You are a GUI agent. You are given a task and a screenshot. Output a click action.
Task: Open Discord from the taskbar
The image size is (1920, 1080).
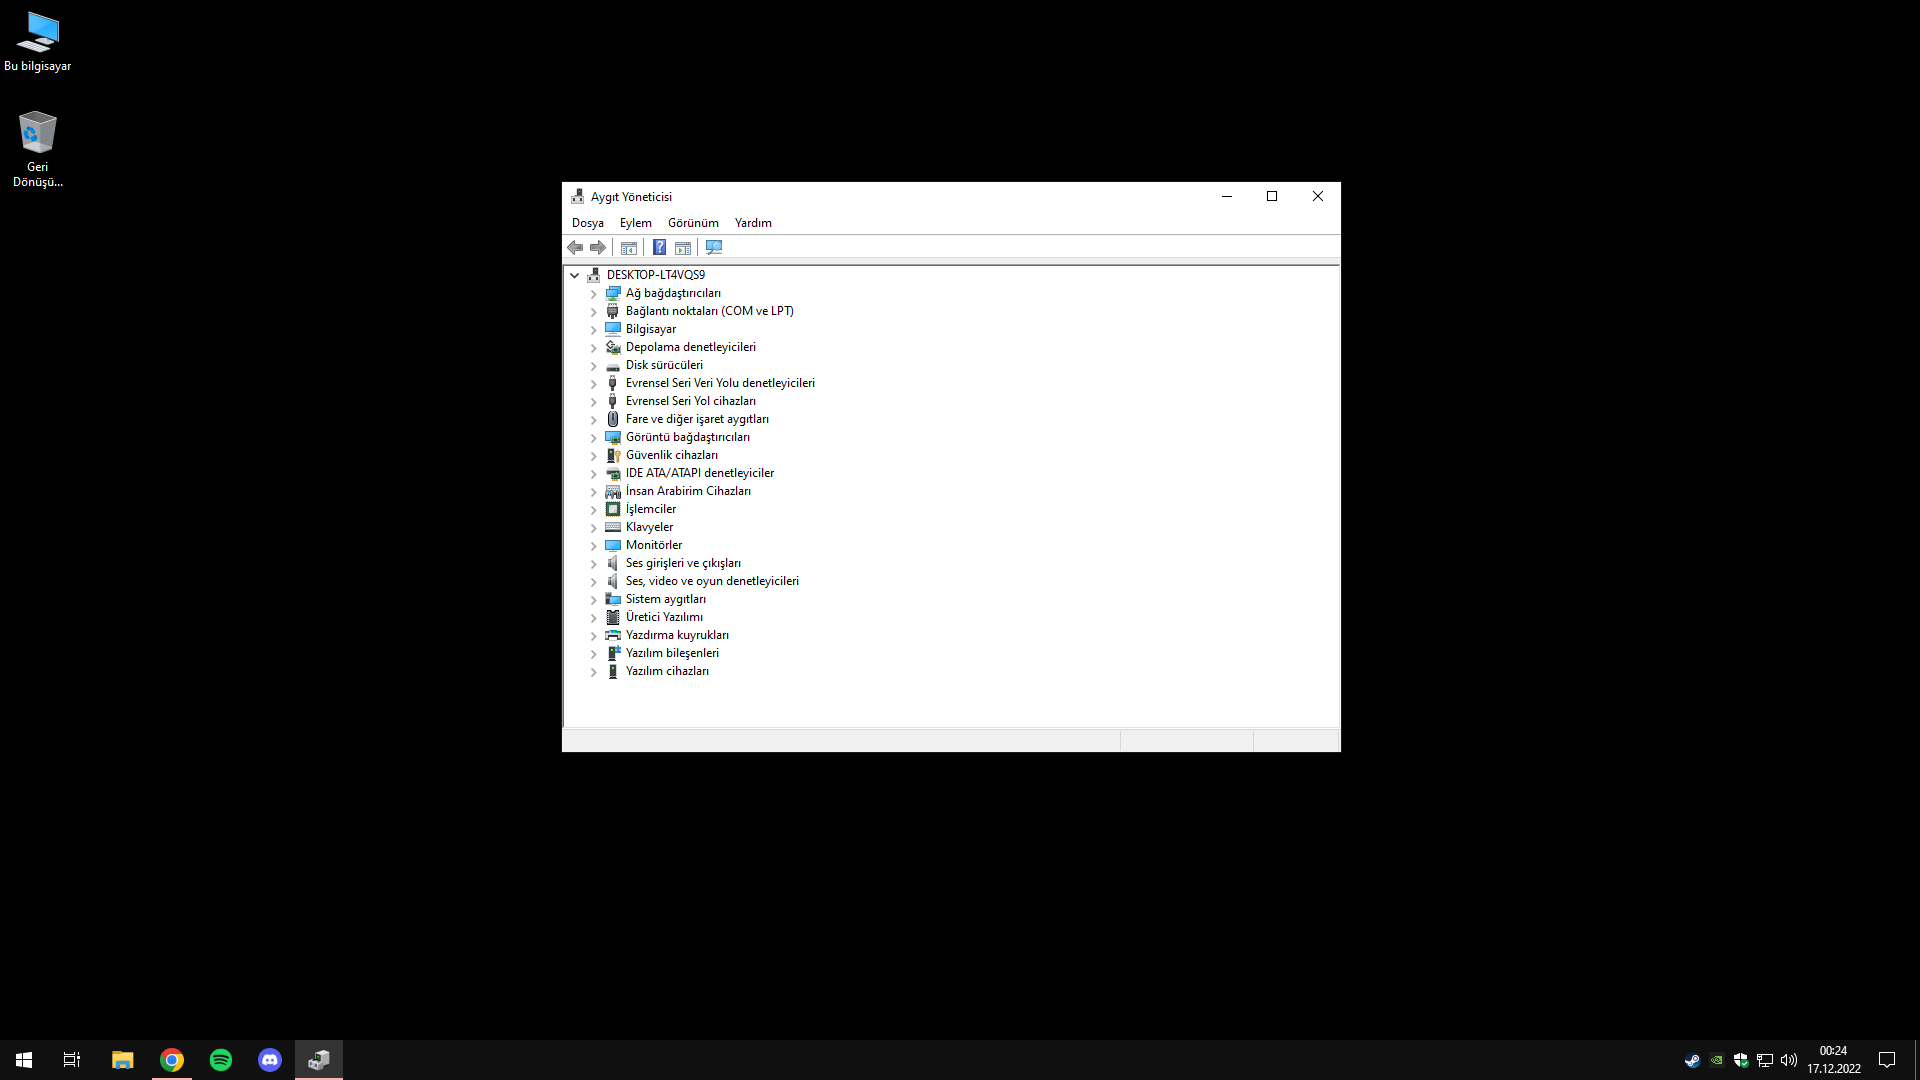270,1060
